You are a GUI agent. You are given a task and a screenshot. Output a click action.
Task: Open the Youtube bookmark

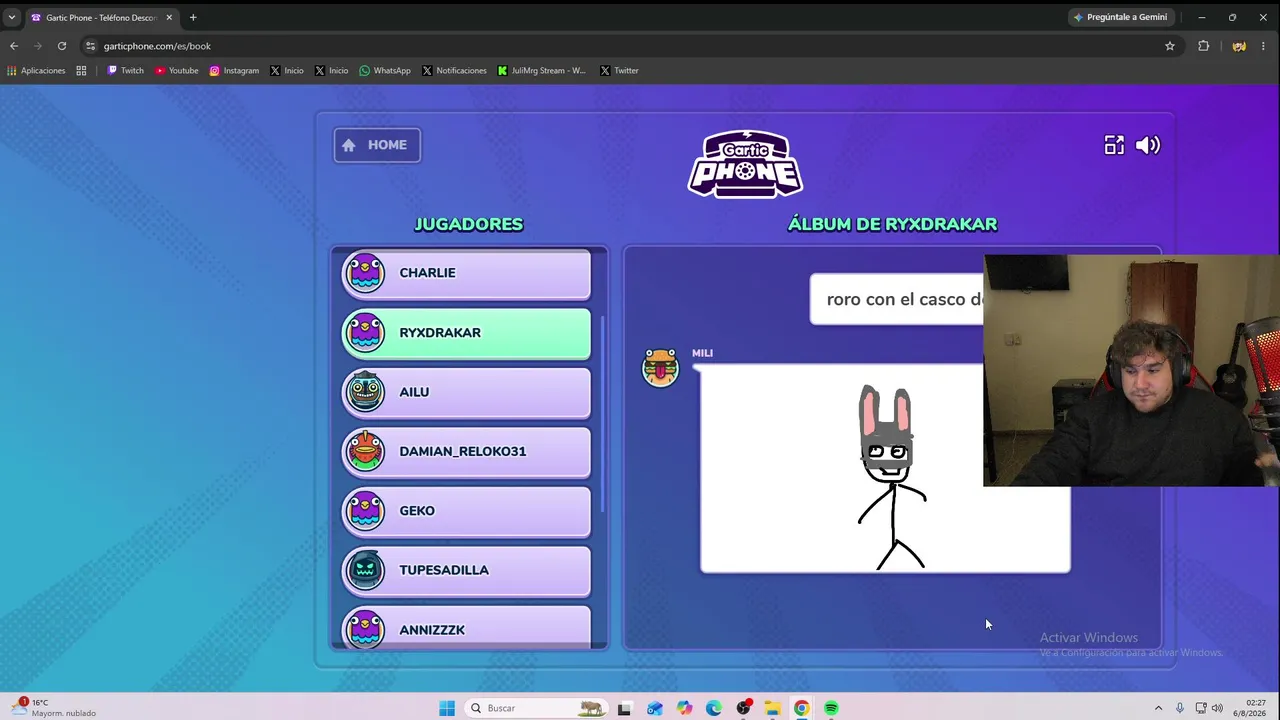176,71
